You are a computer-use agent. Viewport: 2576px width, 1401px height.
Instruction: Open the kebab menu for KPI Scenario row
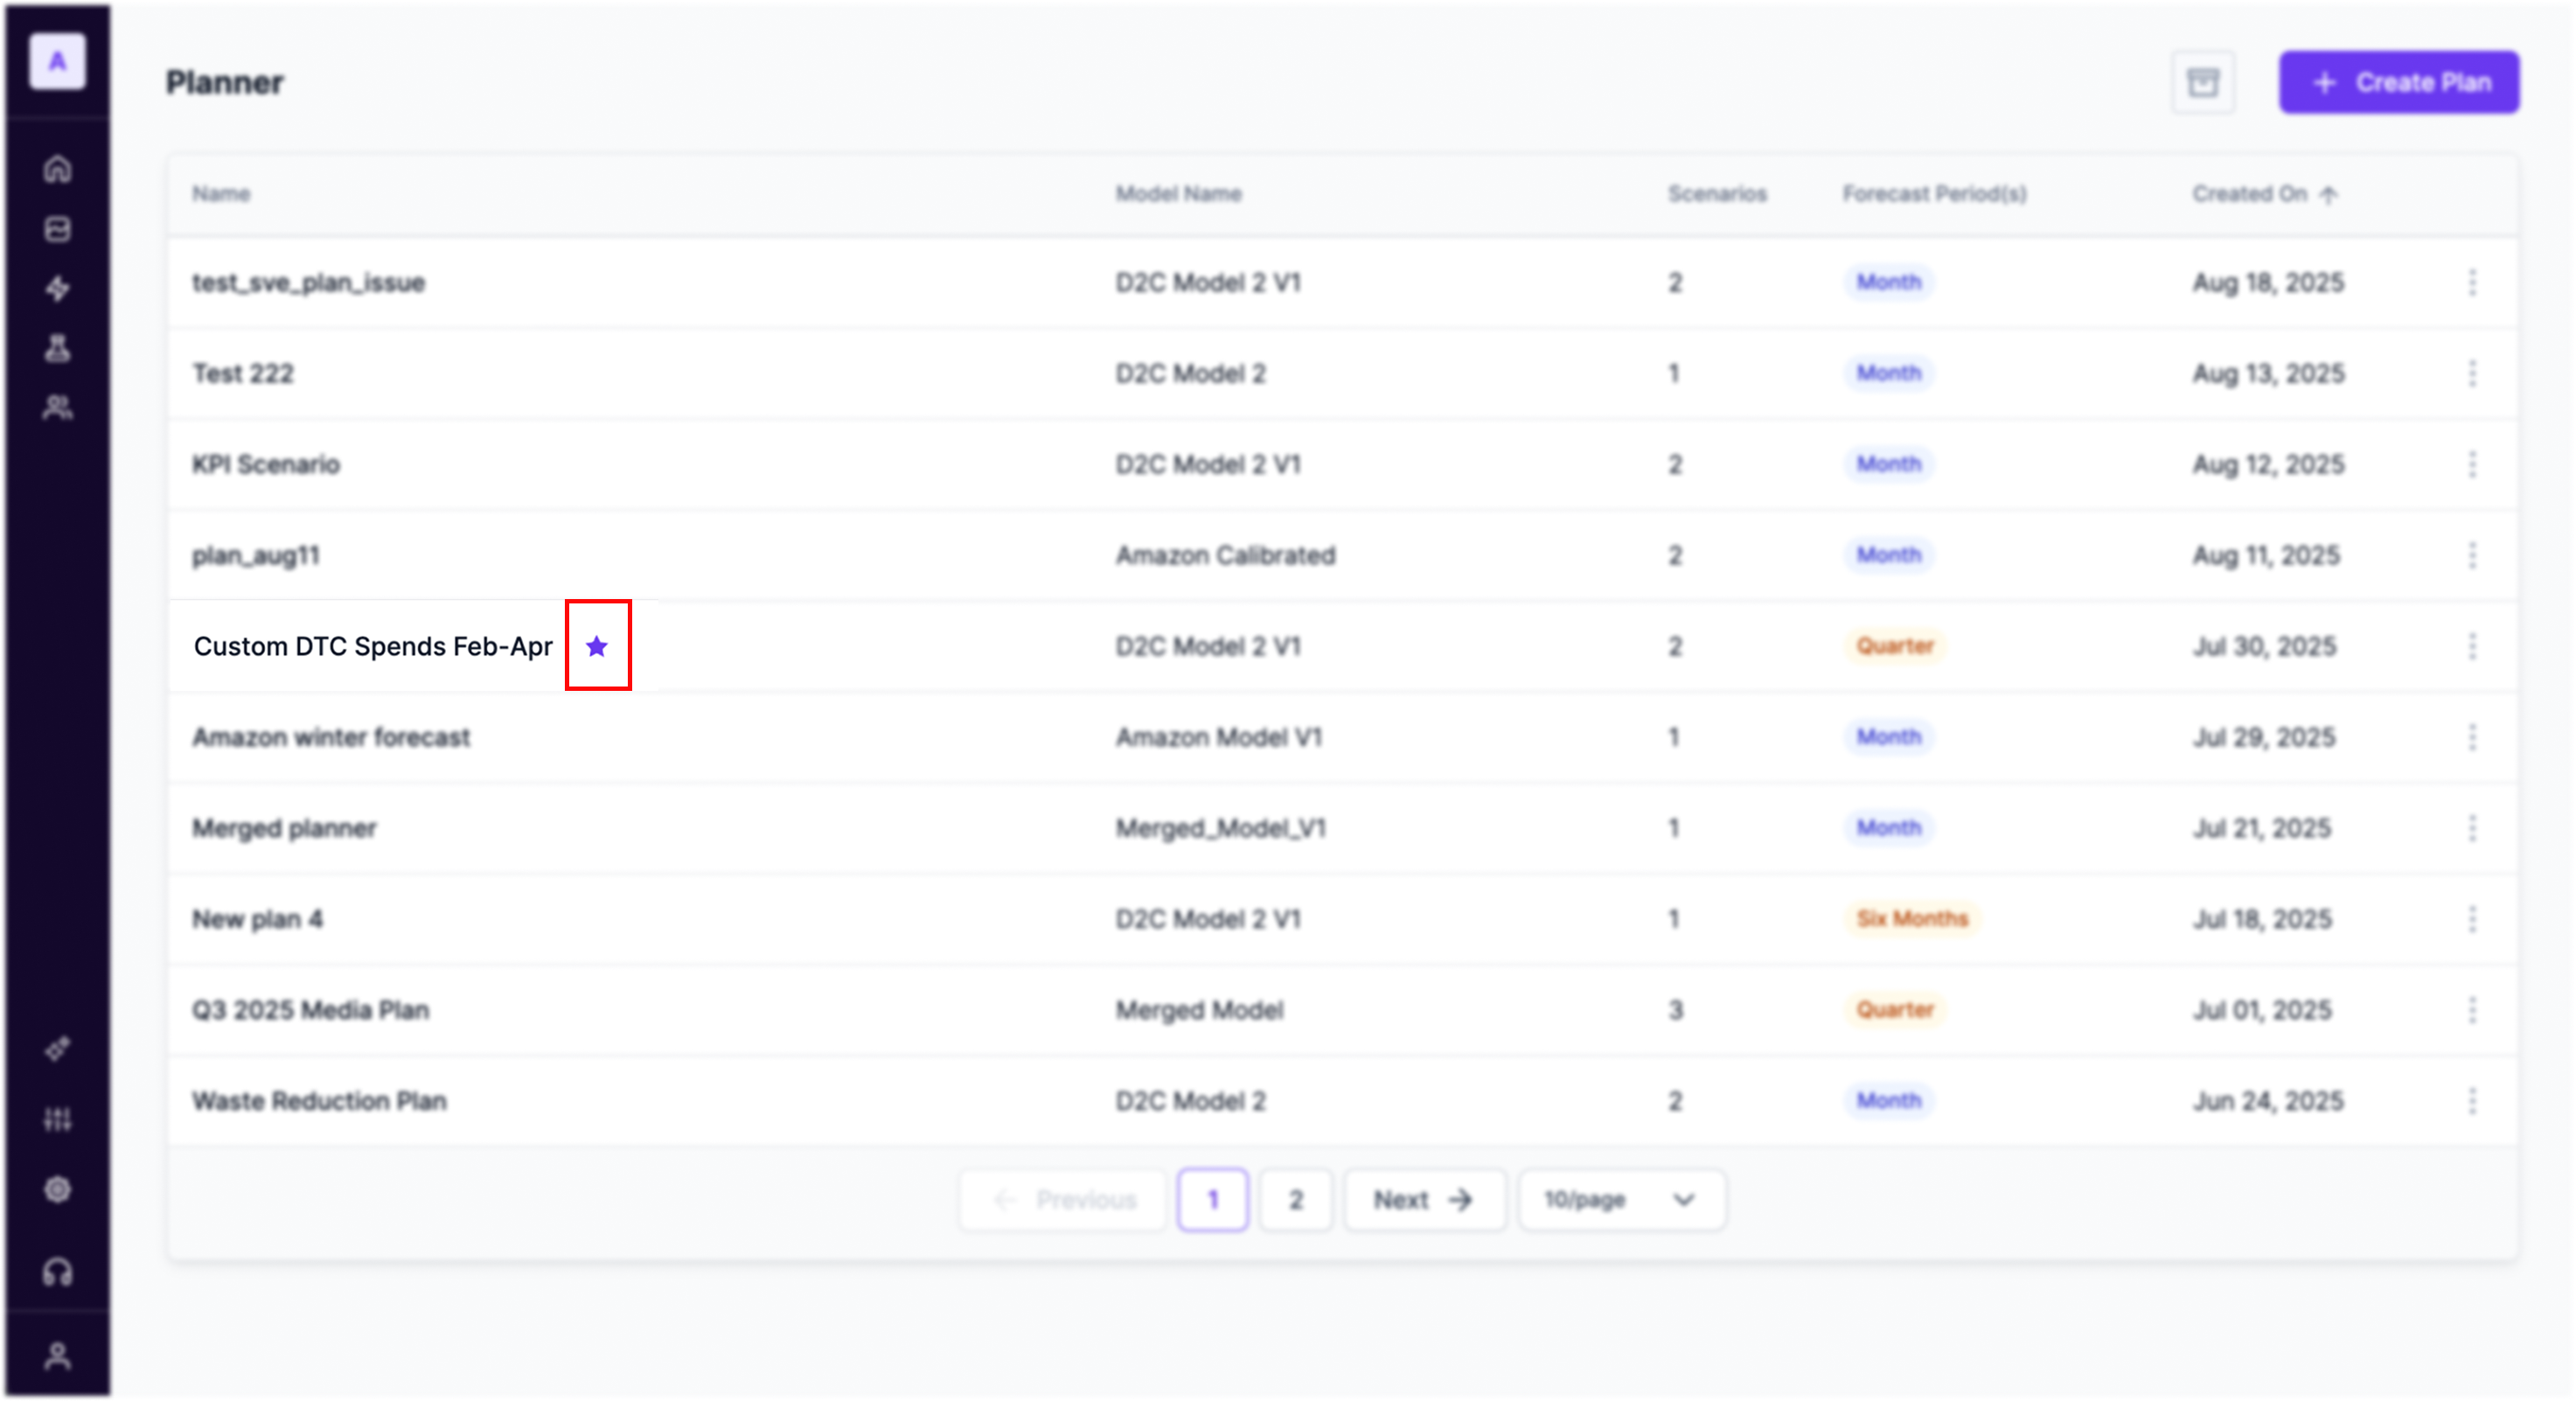tap(2472, 464)
